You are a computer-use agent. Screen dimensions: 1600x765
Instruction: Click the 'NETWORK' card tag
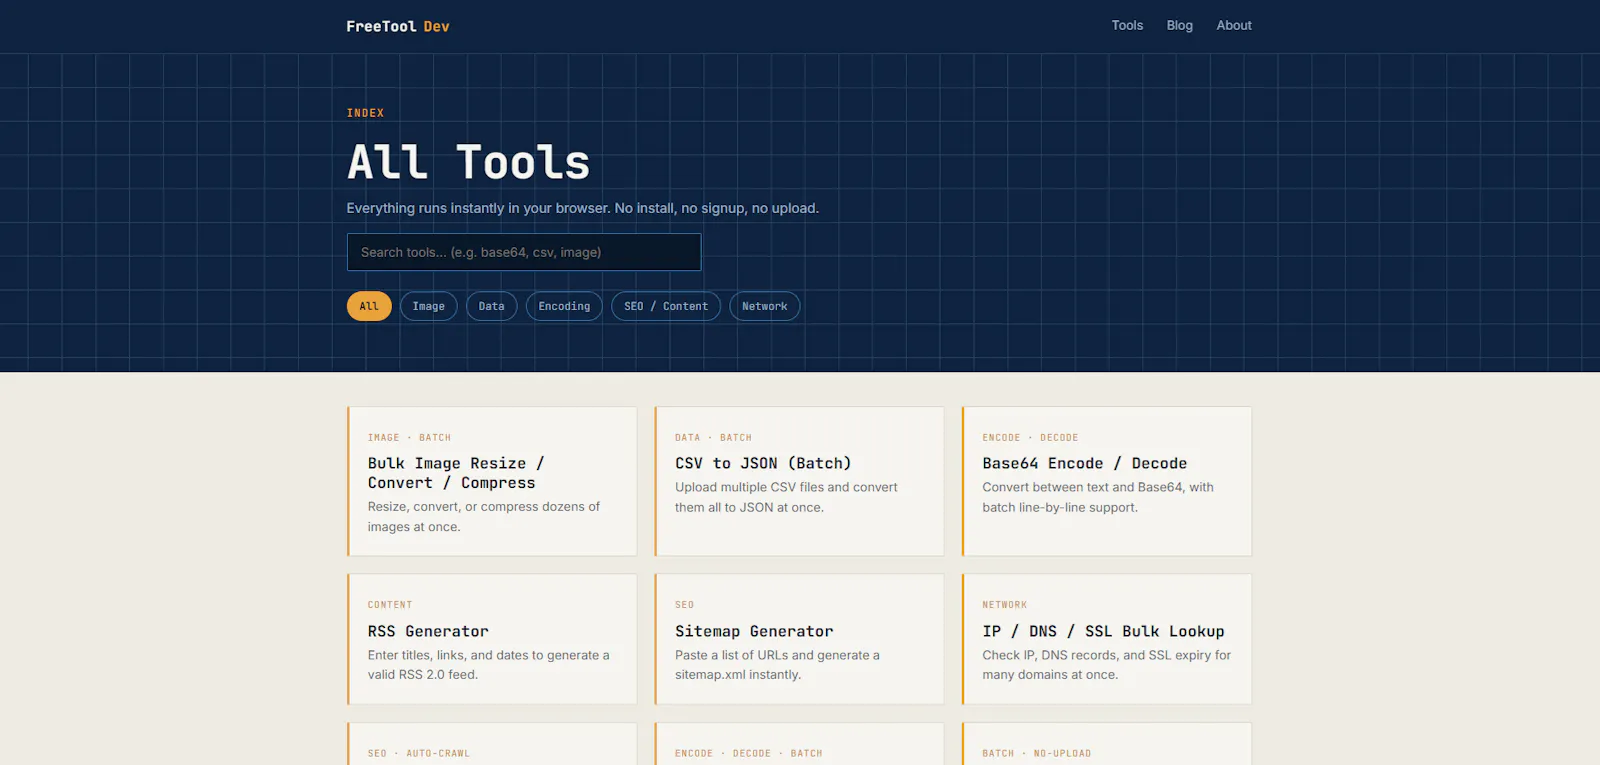(1004, 605)
